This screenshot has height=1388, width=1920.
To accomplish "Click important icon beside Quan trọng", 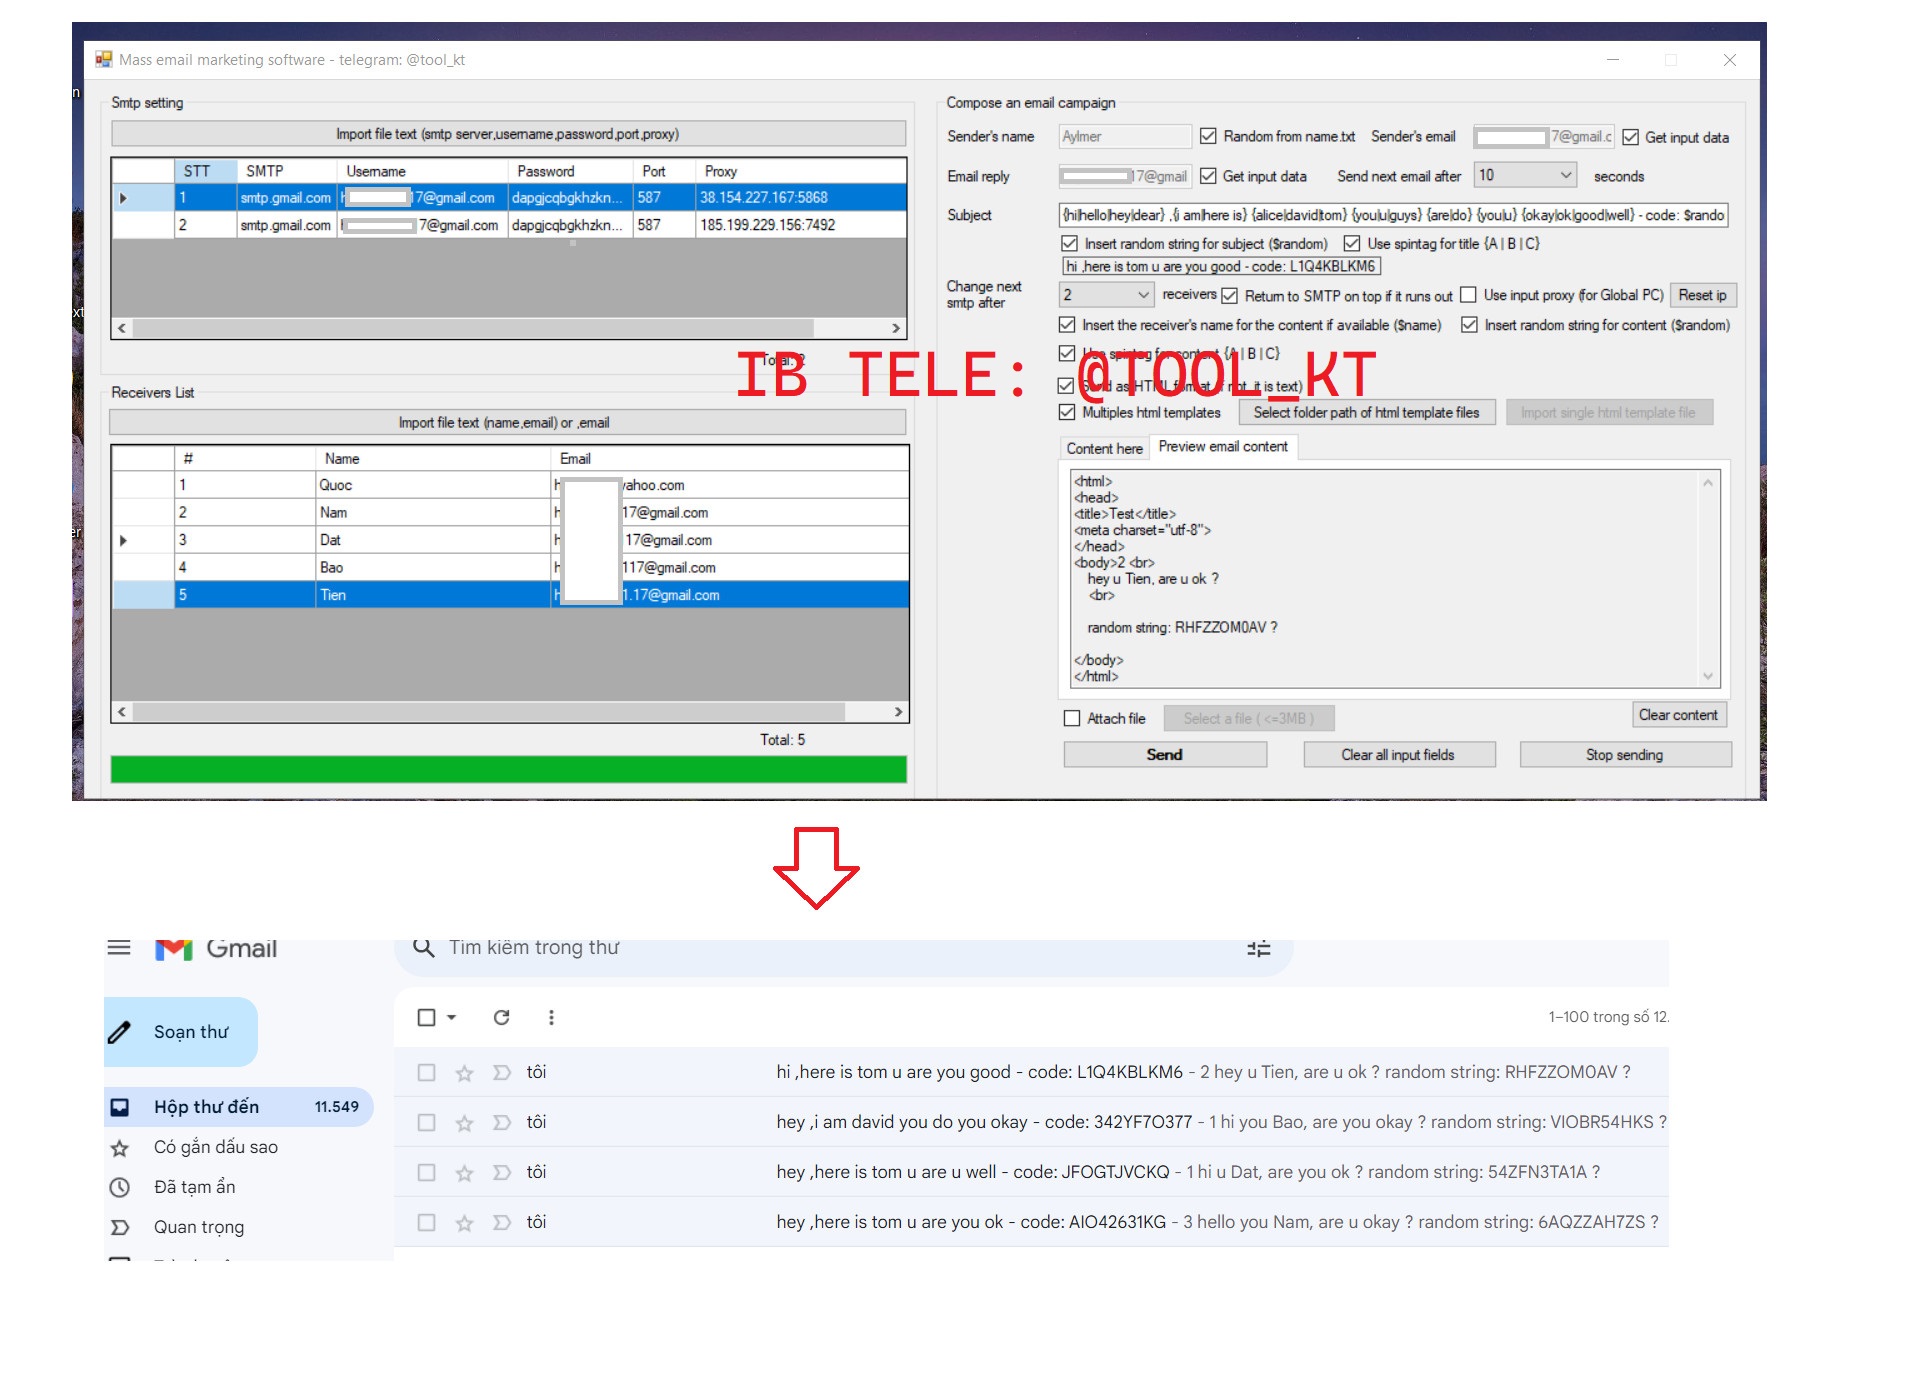I will pos(119,1228).
